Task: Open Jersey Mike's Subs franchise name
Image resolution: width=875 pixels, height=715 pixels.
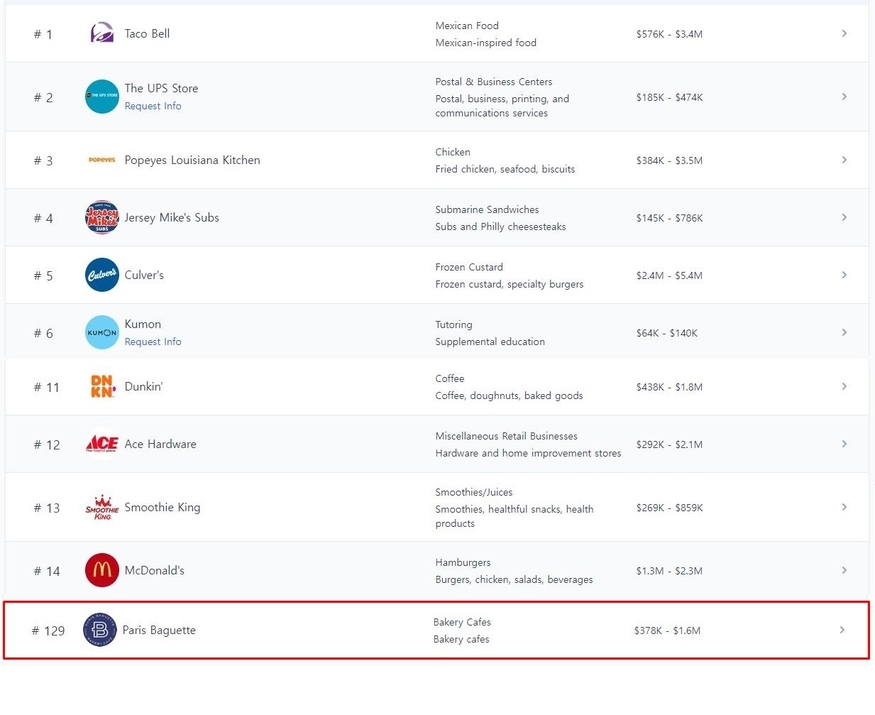Action: [172, 218]
